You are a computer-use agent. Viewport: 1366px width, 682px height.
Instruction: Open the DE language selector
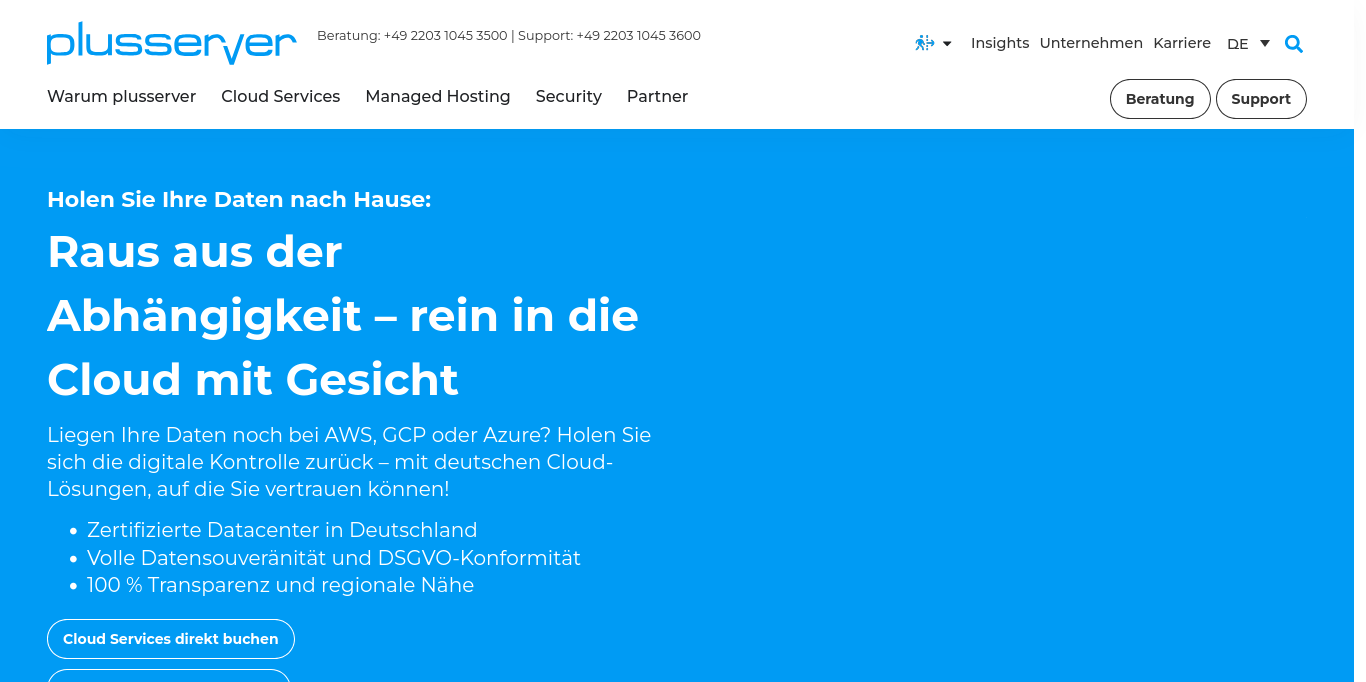pyautogui.click(x=1247, y=44)
